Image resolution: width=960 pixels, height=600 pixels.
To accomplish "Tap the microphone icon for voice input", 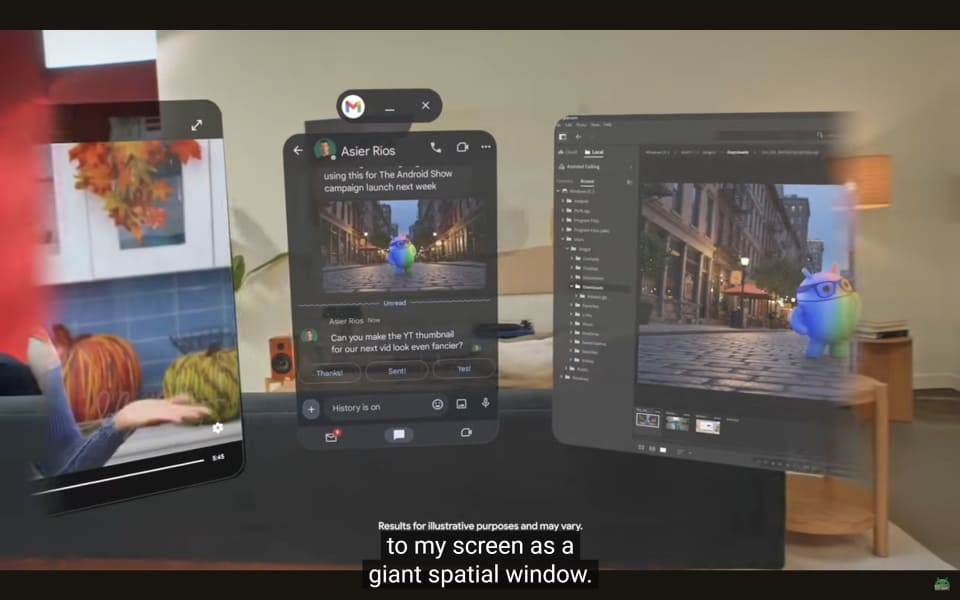I will pyautogui.click(x=486, y=403).
